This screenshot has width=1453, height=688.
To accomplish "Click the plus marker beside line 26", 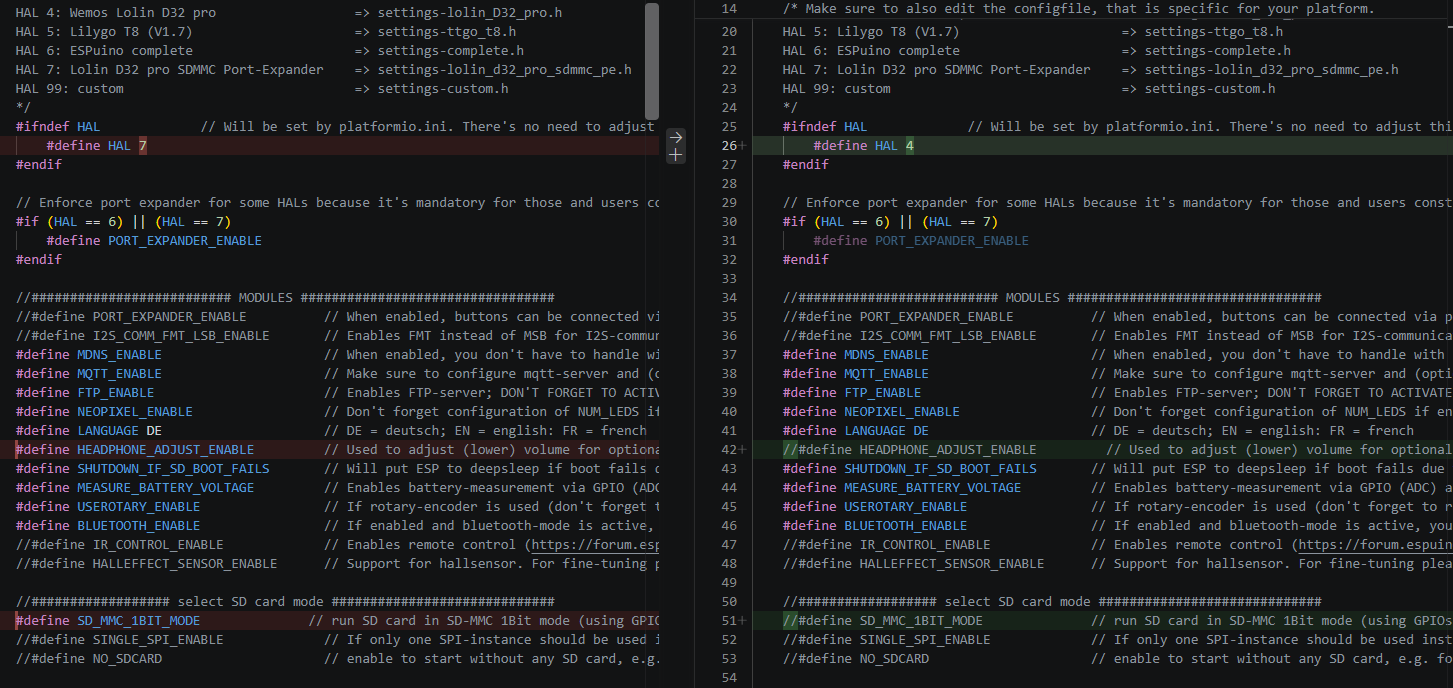I will [743, 146].
